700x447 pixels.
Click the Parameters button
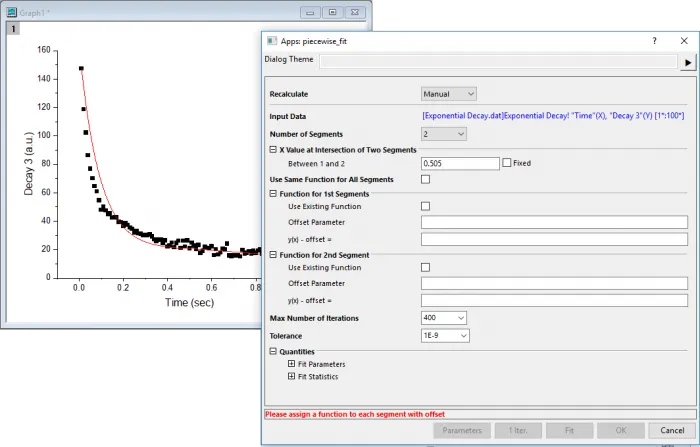point(462,430)
